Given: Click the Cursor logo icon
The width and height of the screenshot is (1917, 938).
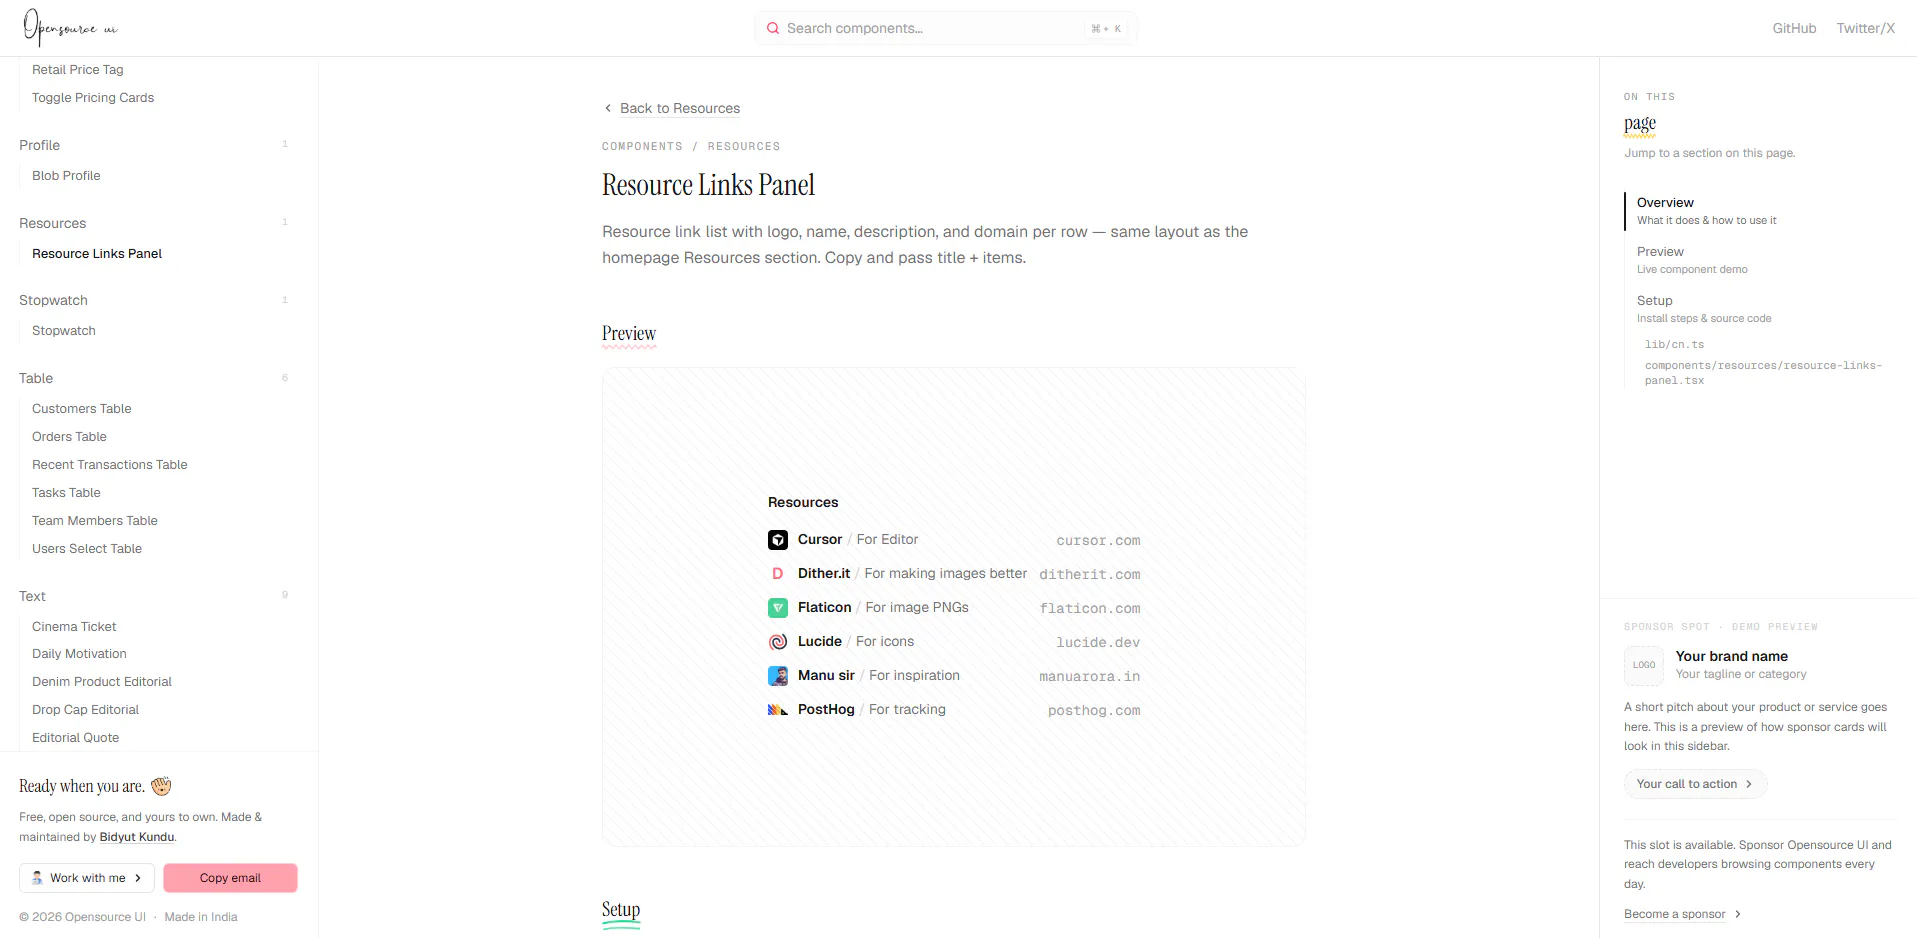Looking at the screenshot, I should click(x=778, y=540).
